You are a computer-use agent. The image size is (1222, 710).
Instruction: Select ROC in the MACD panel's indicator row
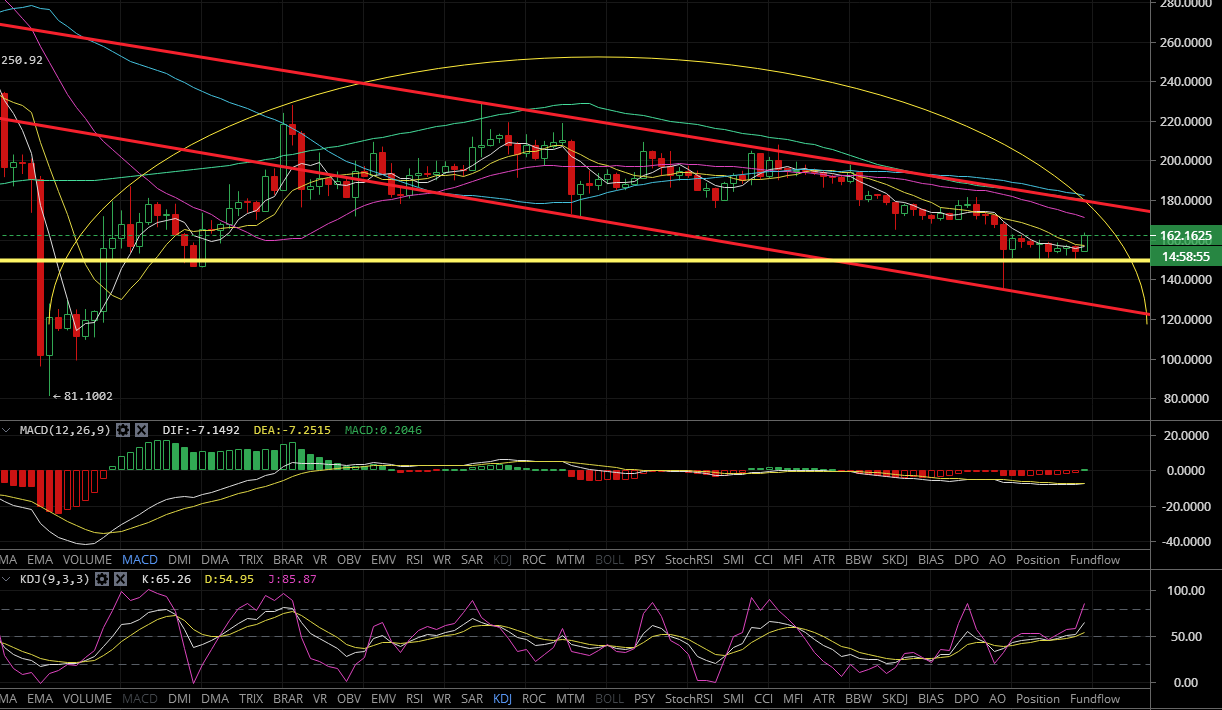click(534, 560)
